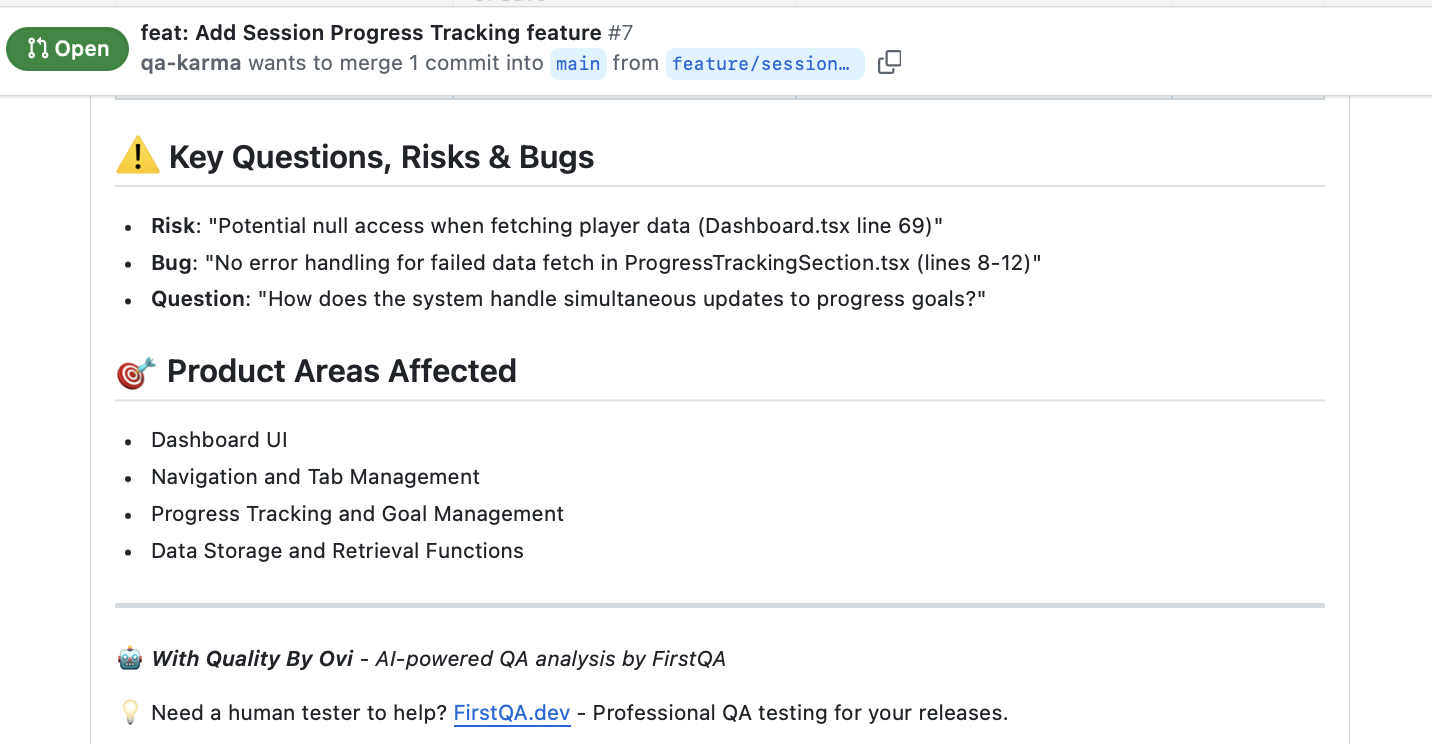
Task: Open the FirstQA.dev link
Action: pyautogui.click(x=511, y=713)
